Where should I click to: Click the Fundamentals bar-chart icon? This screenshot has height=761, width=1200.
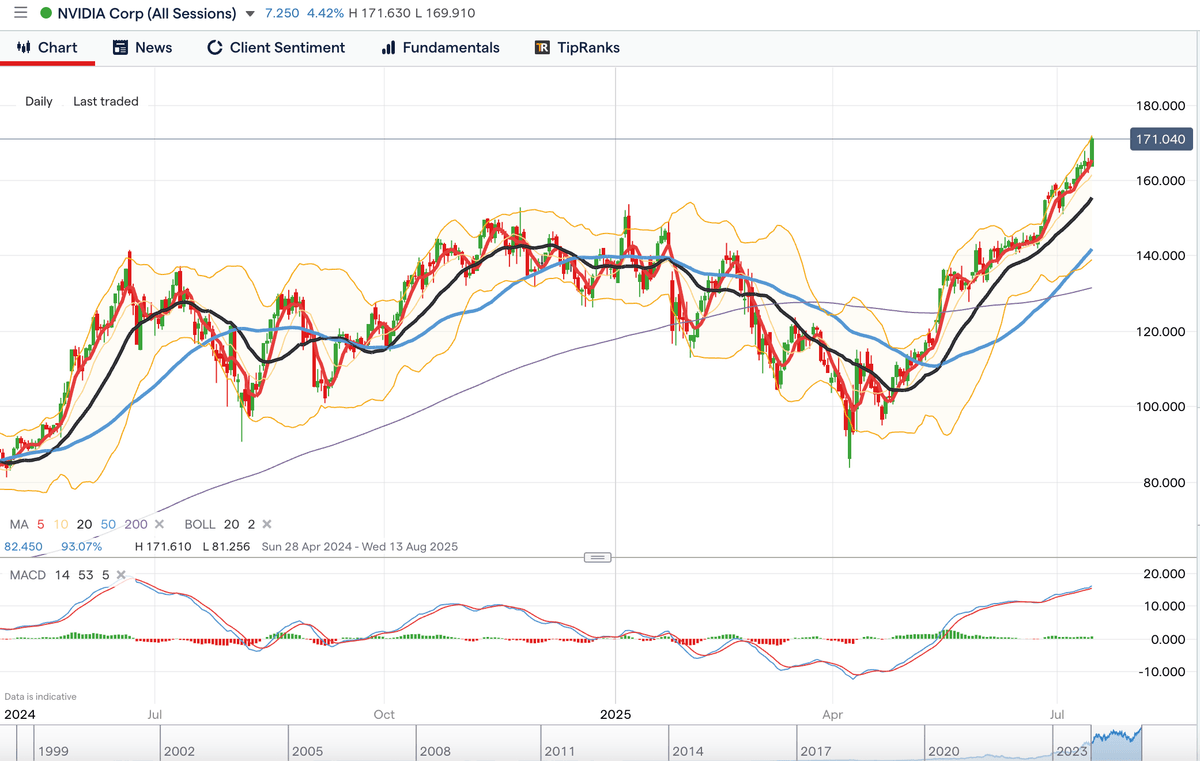click(x=389, y=47)
